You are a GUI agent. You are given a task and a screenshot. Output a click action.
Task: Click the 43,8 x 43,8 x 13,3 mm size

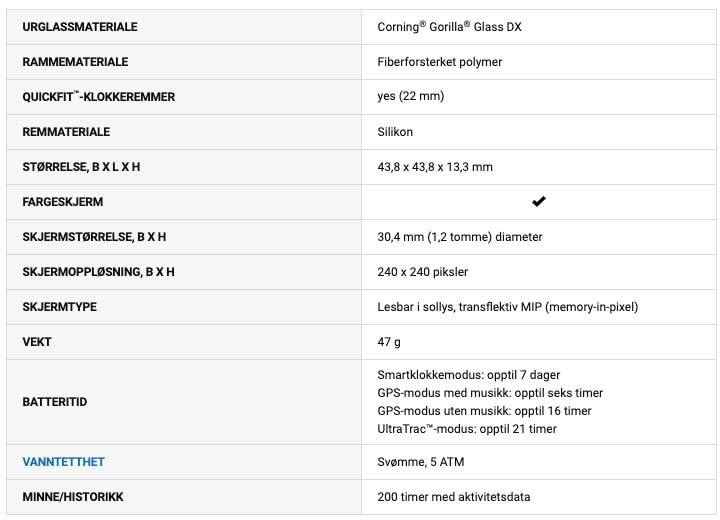[x=435, y=167]
